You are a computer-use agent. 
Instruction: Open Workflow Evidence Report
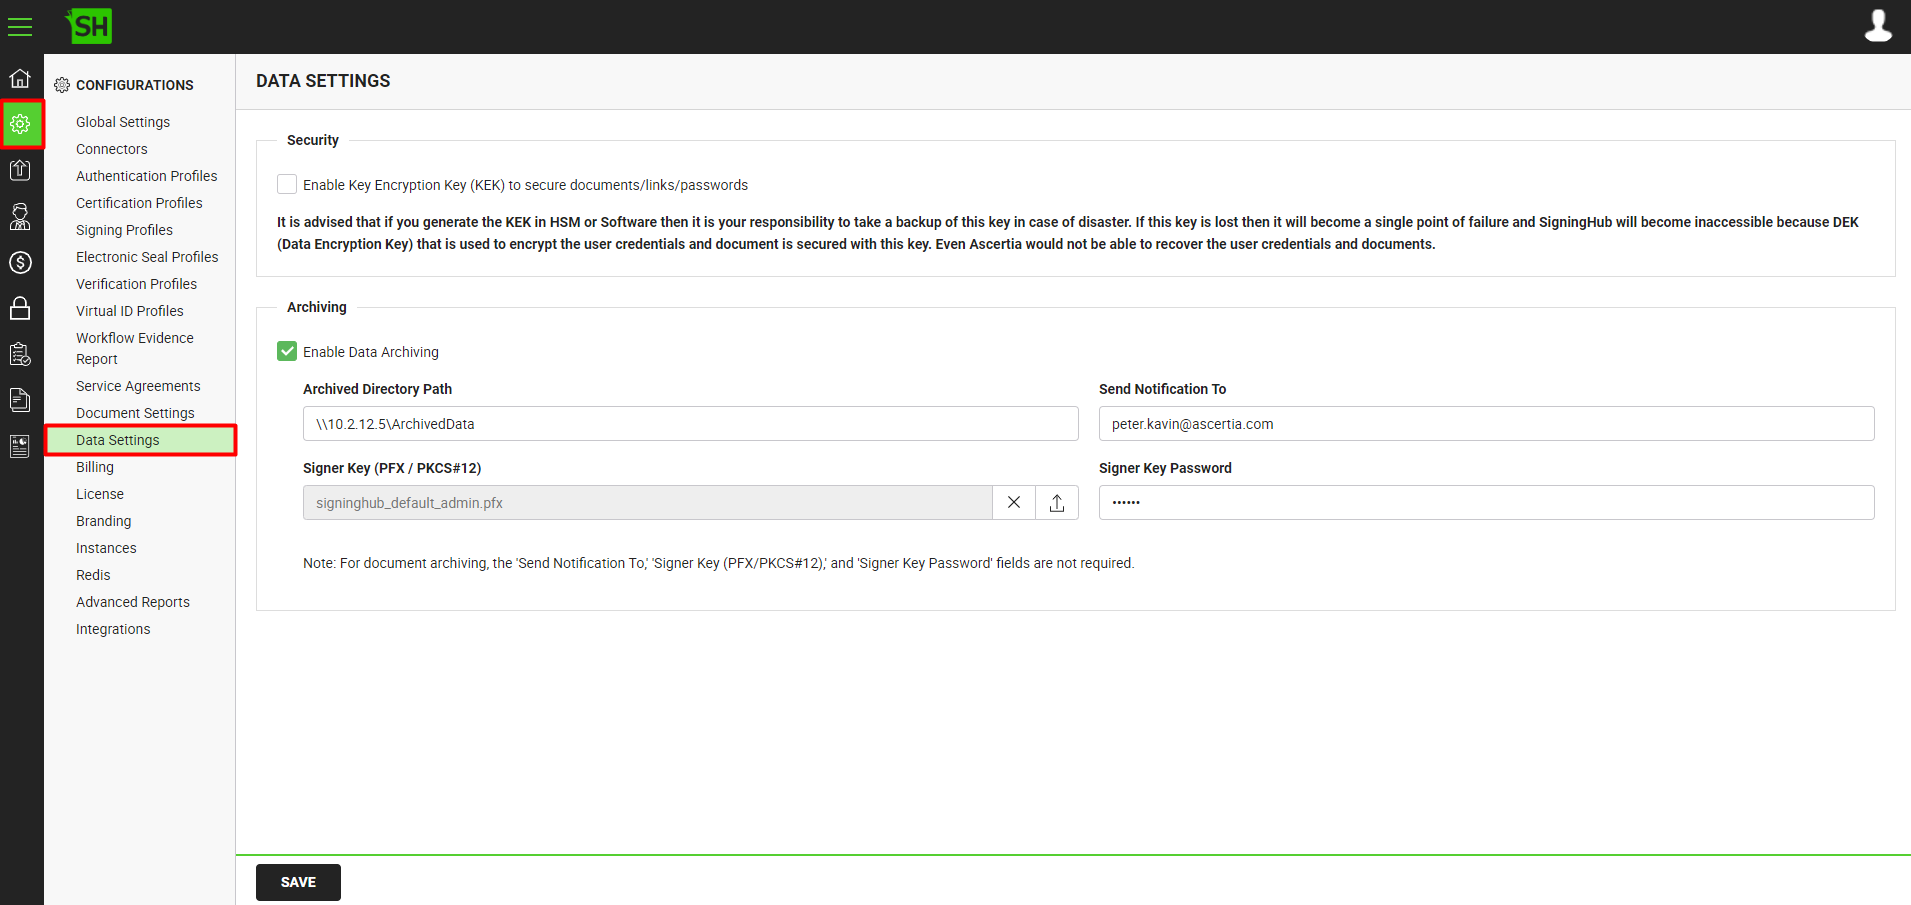(135, 348)
